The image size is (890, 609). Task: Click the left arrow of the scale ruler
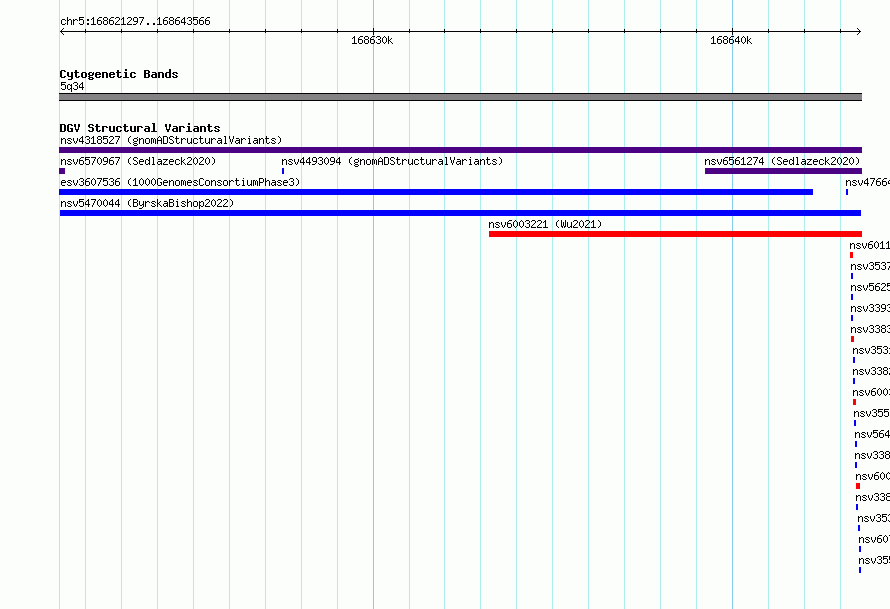coord(62,31)
